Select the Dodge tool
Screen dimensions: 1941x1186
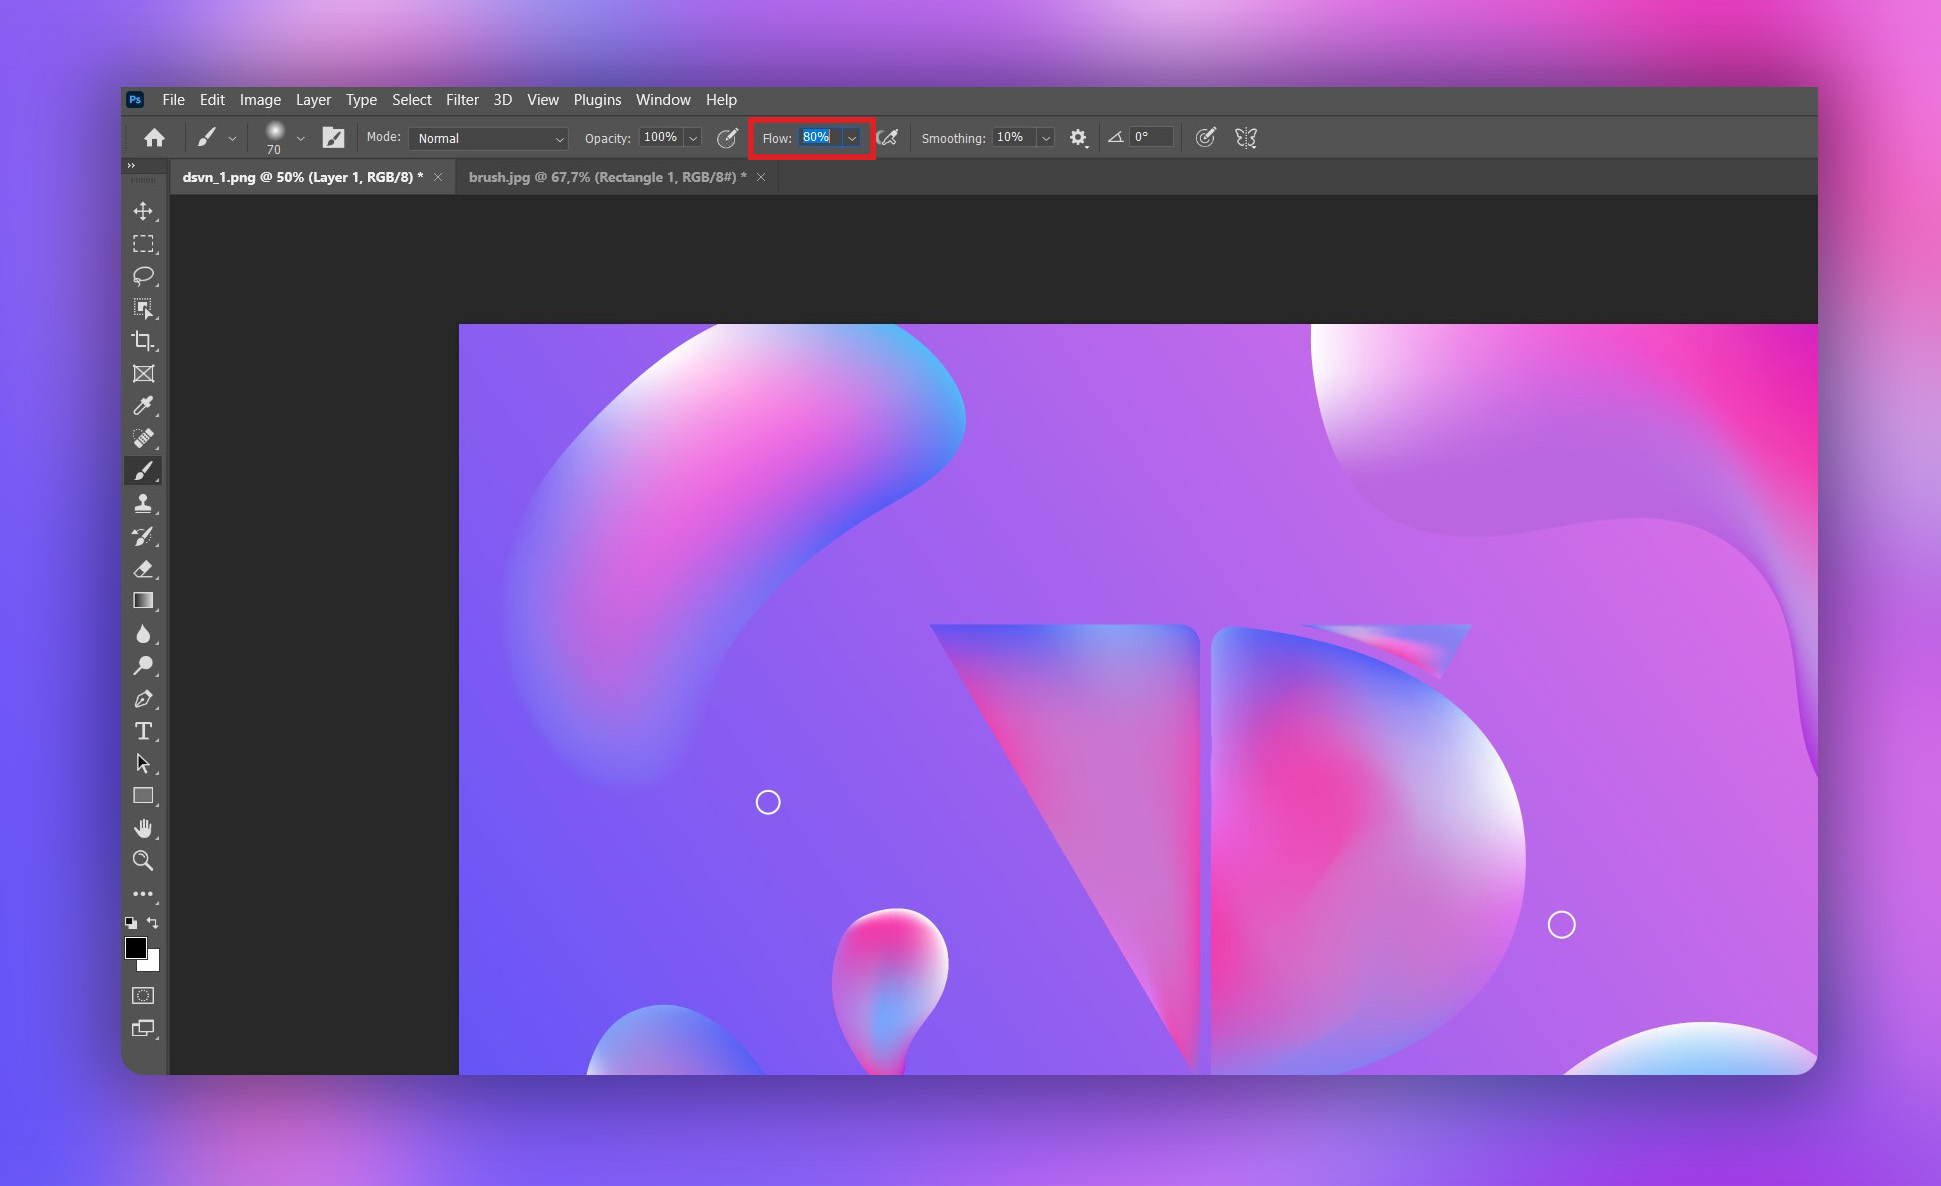coord(143,666)
